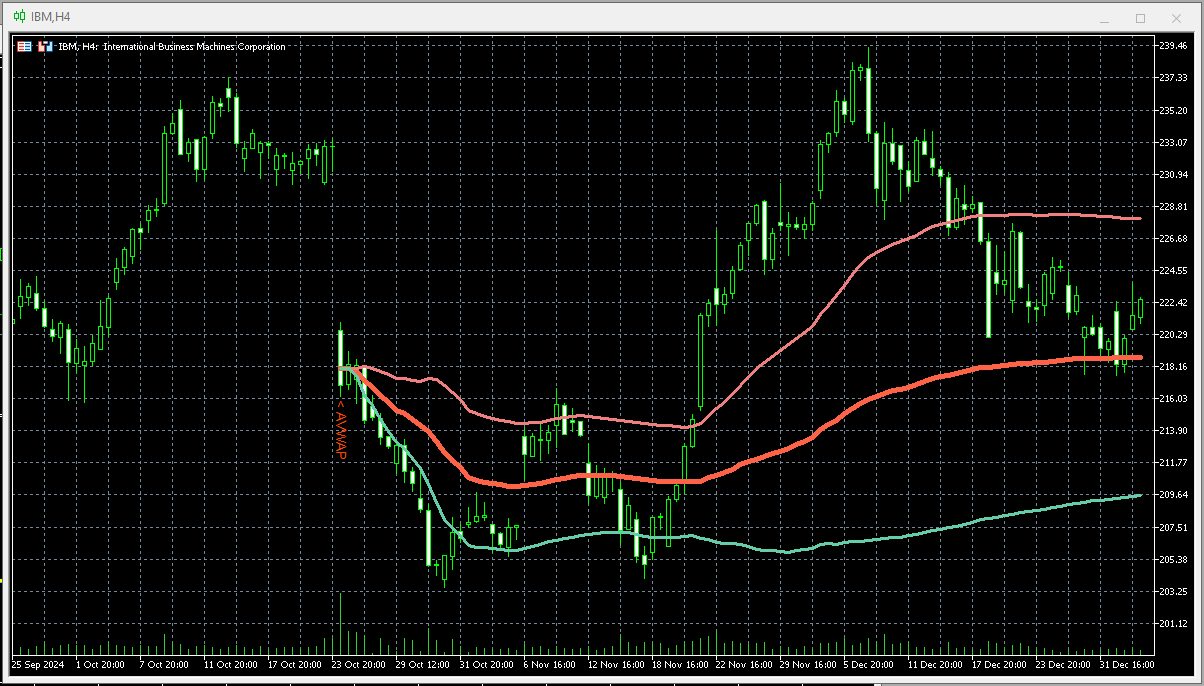Click the '31 Dec 16:00' time label

[1129, 664]
